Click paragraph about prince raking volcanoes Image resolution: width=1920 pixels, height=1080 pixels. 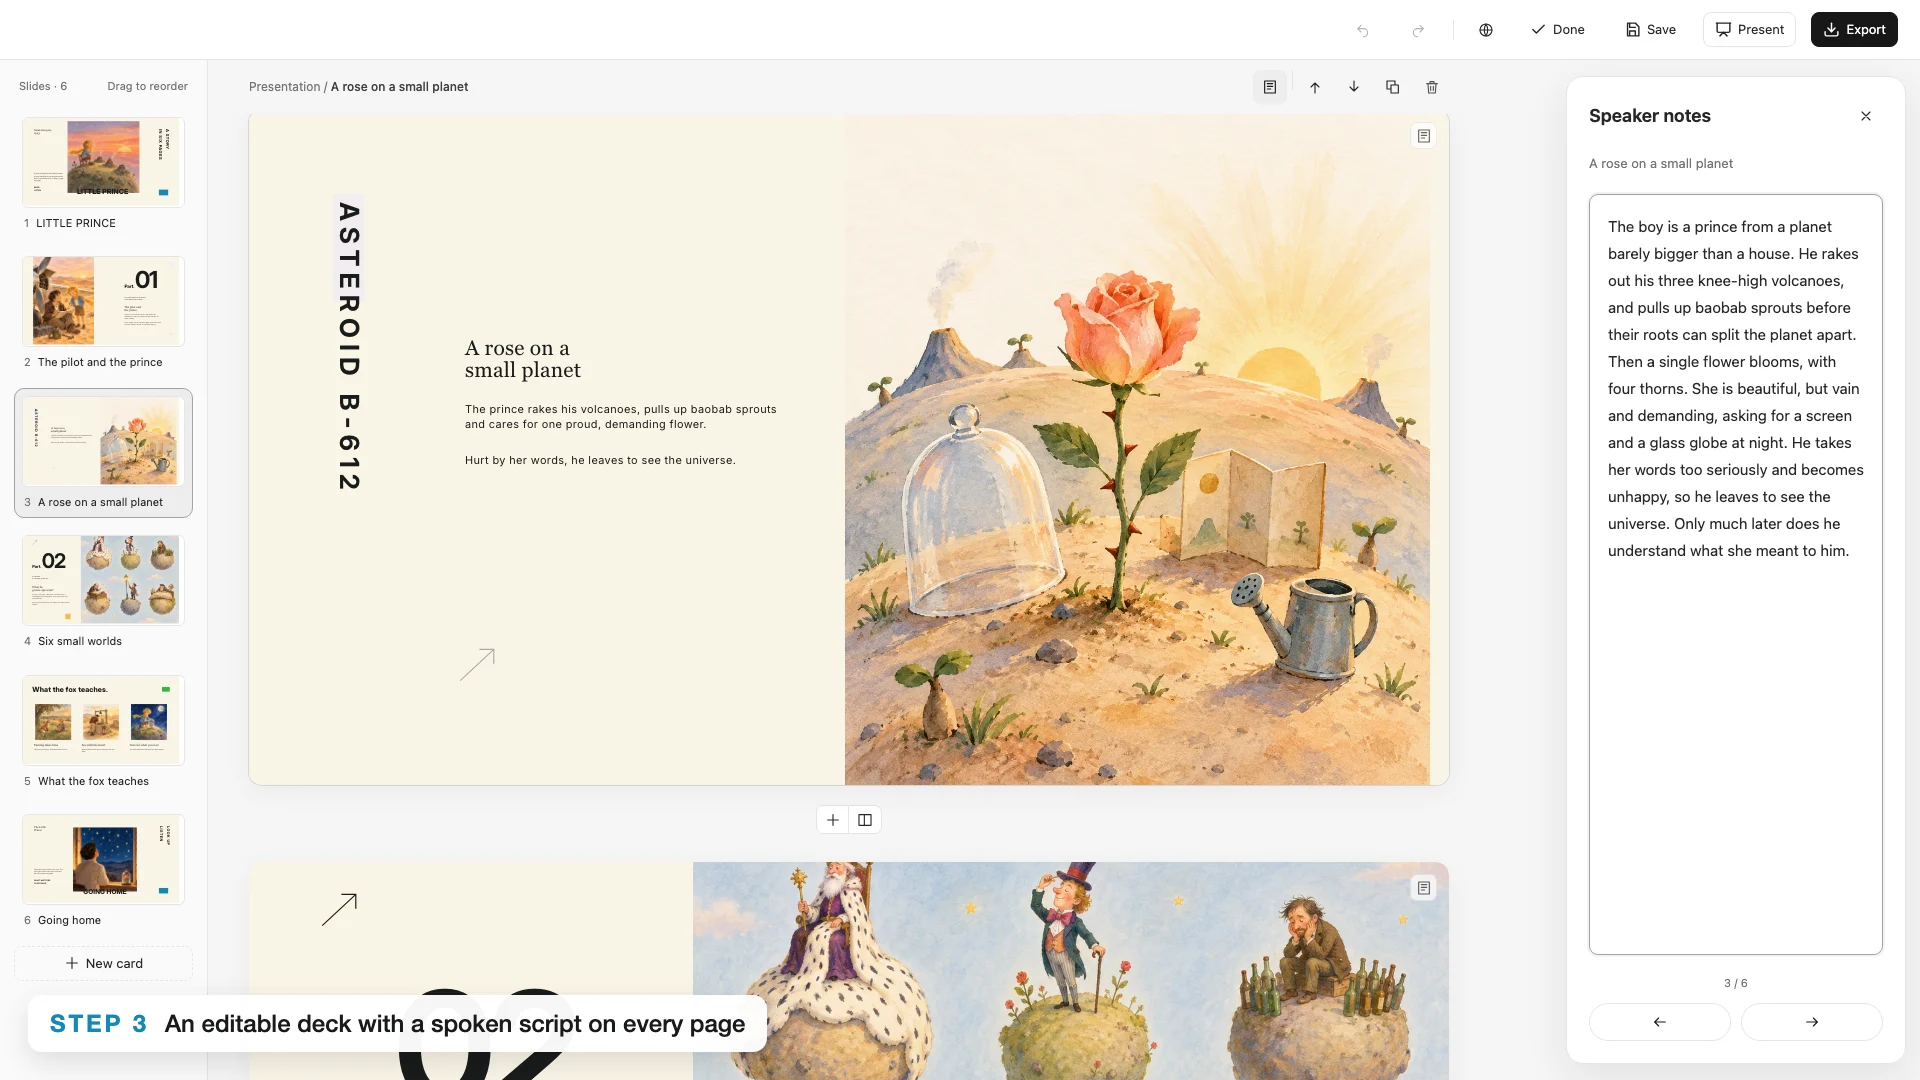click(x=621, y=417)
